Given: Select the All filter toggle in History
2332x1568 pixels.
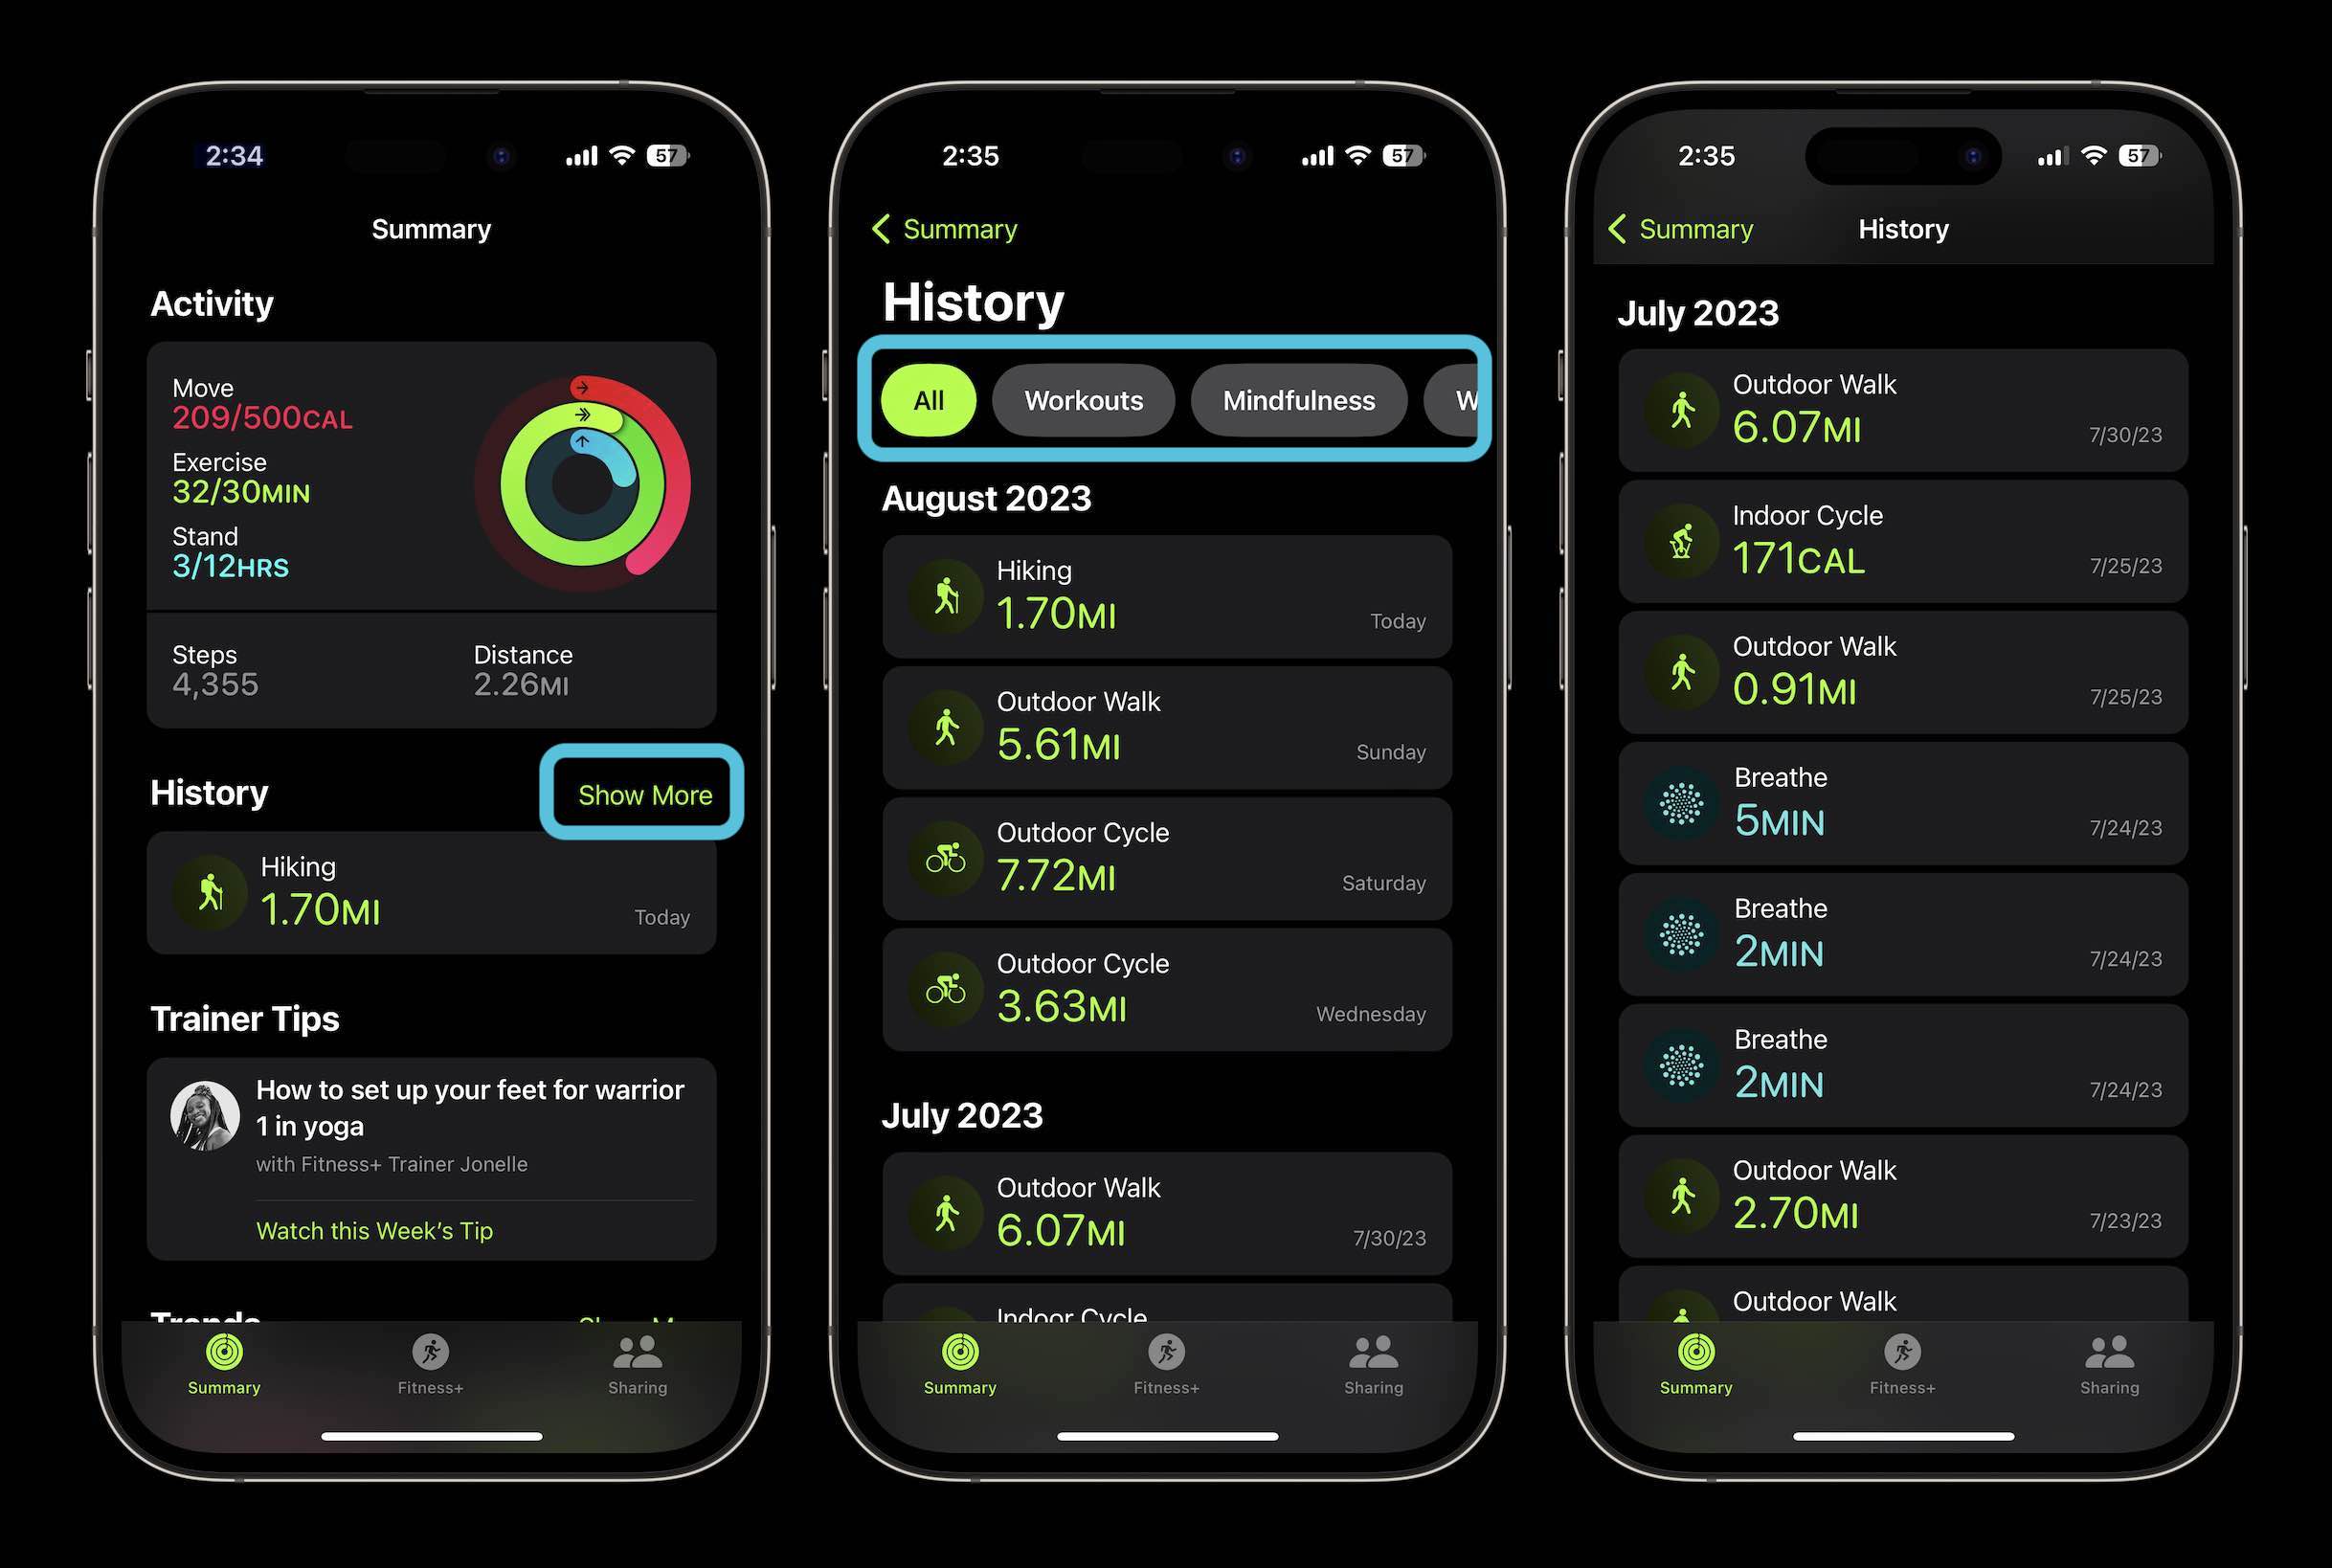Looking at the screenshot, I should (928, 399).
